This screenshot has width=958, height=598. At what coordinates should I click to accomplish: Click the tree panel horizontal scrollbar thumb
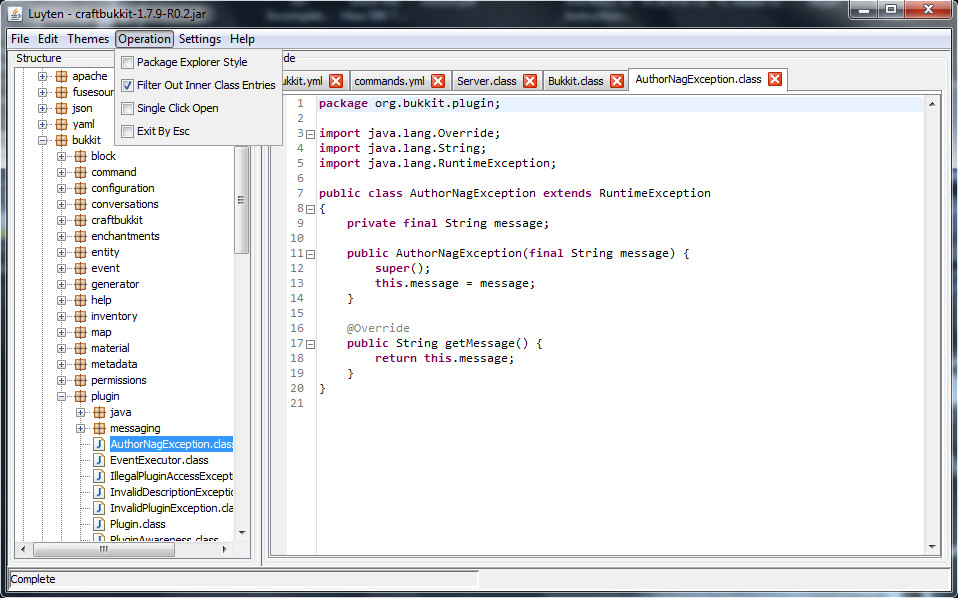point(104,550)
